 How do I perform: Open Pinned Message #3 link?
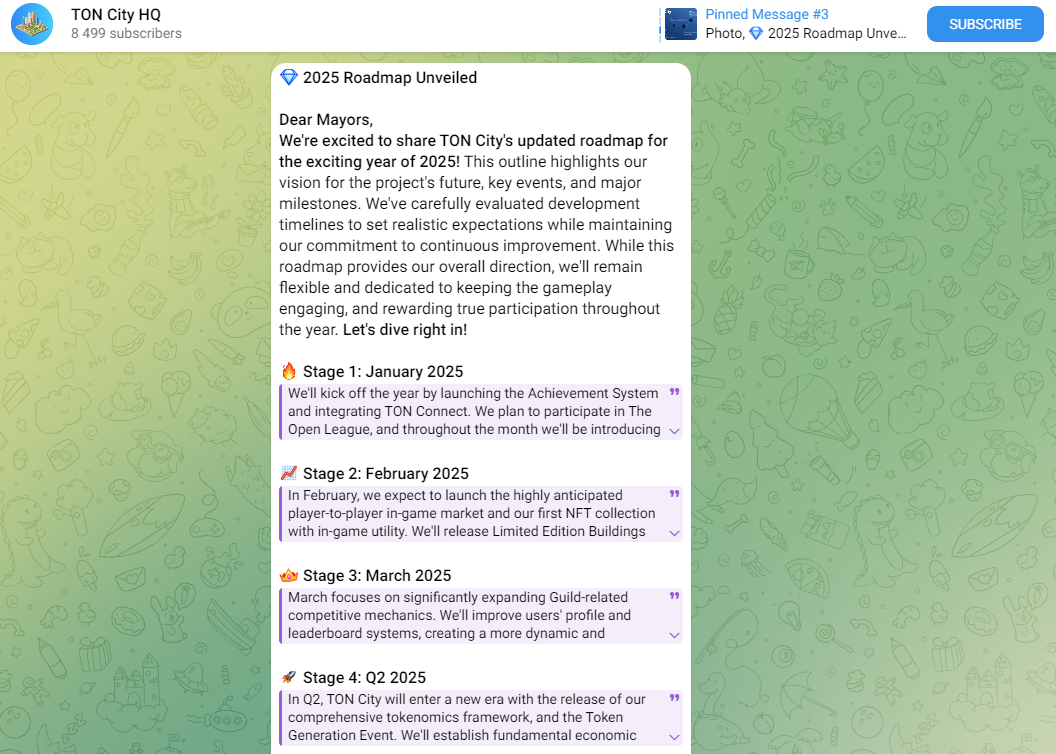click(x=766, y=14)
